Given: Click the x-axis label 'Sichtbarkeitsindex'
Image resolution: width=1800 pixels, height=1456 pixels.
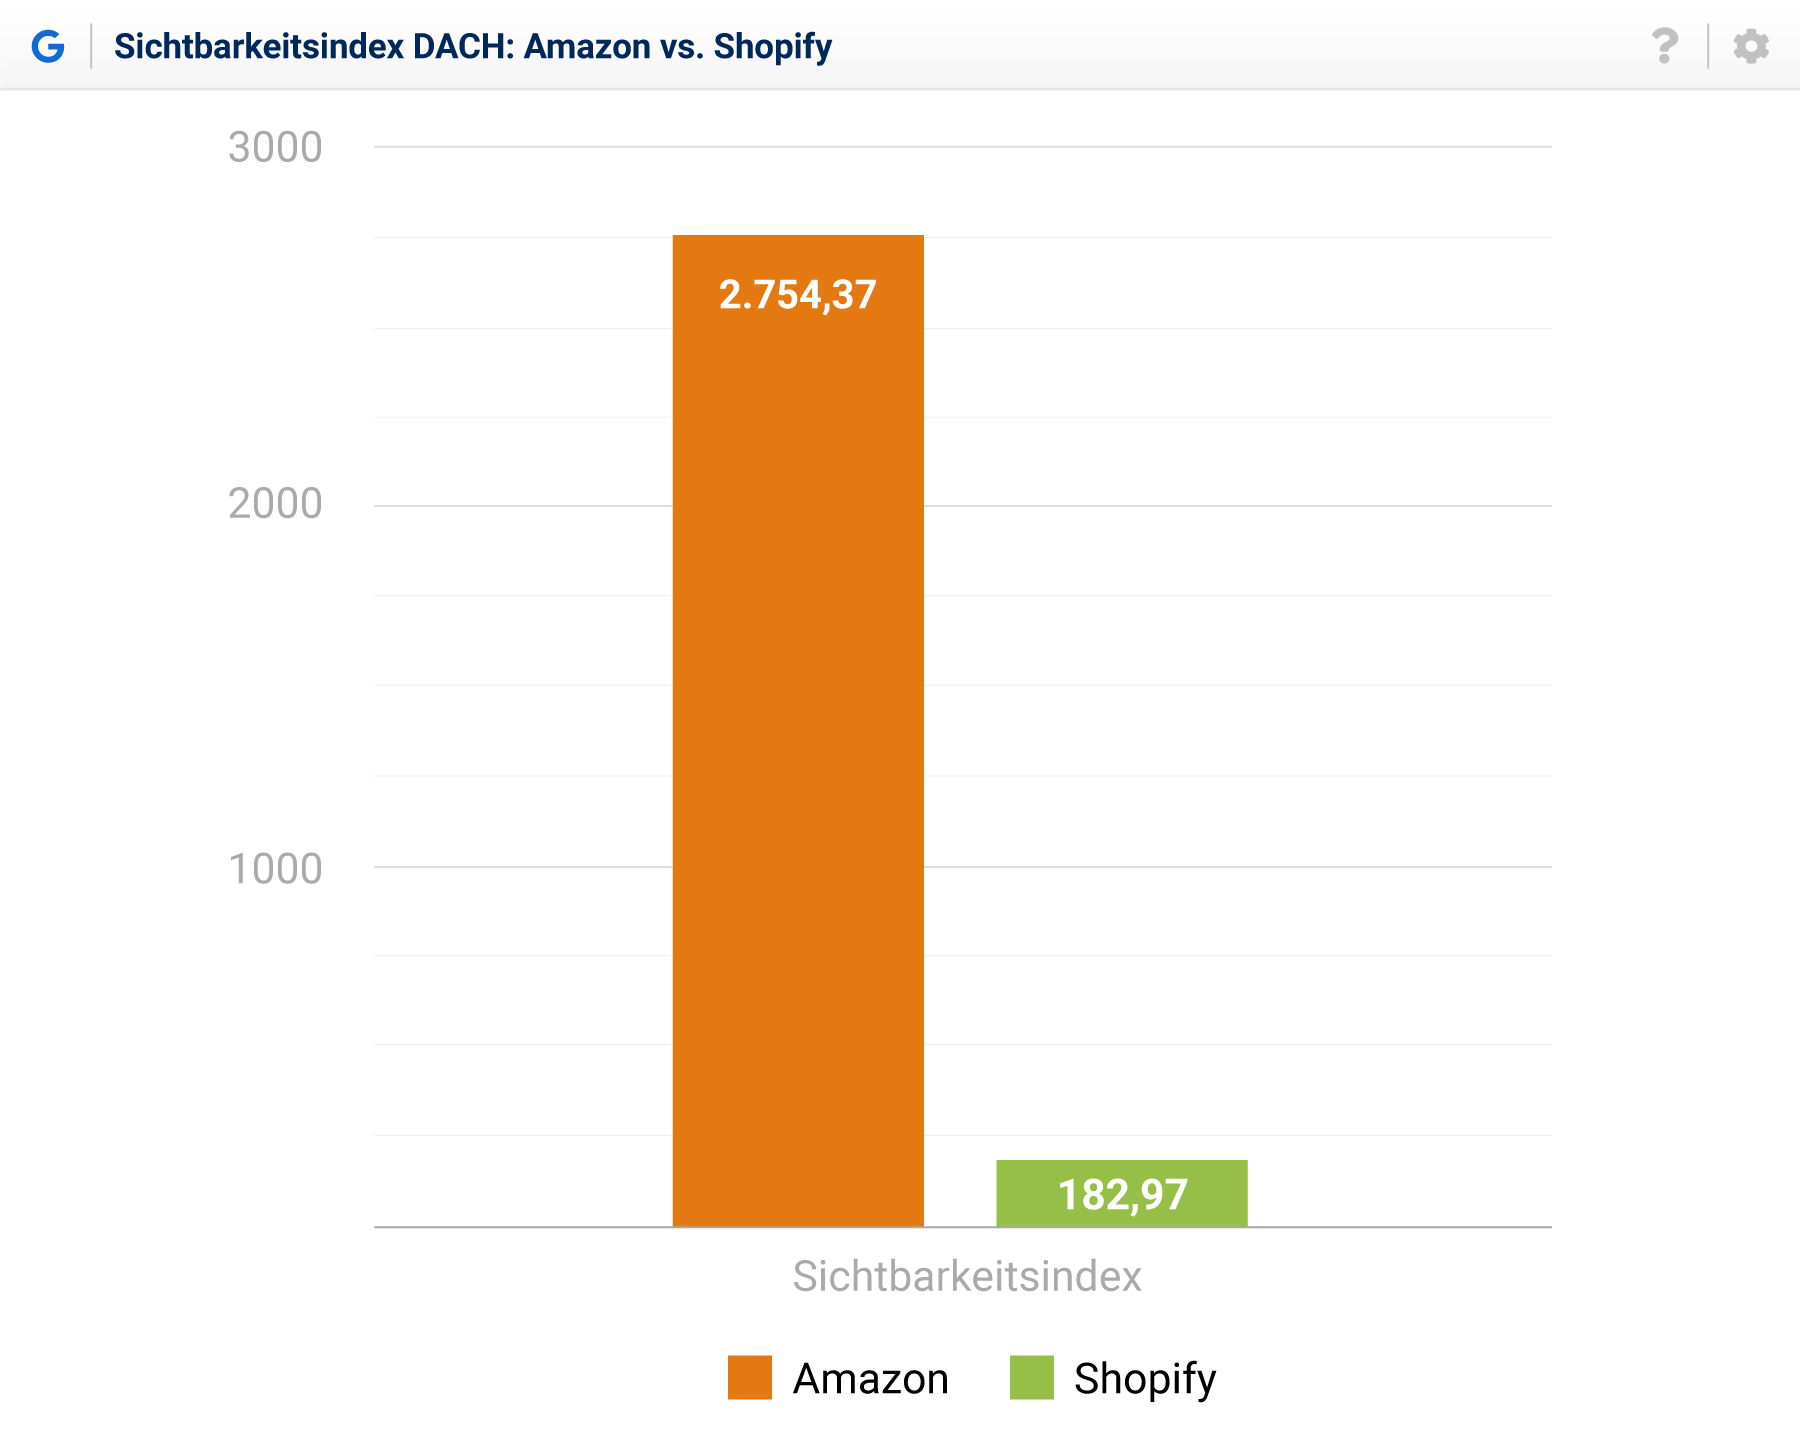Looking at the screenshot, I should tap(967, 1276).
